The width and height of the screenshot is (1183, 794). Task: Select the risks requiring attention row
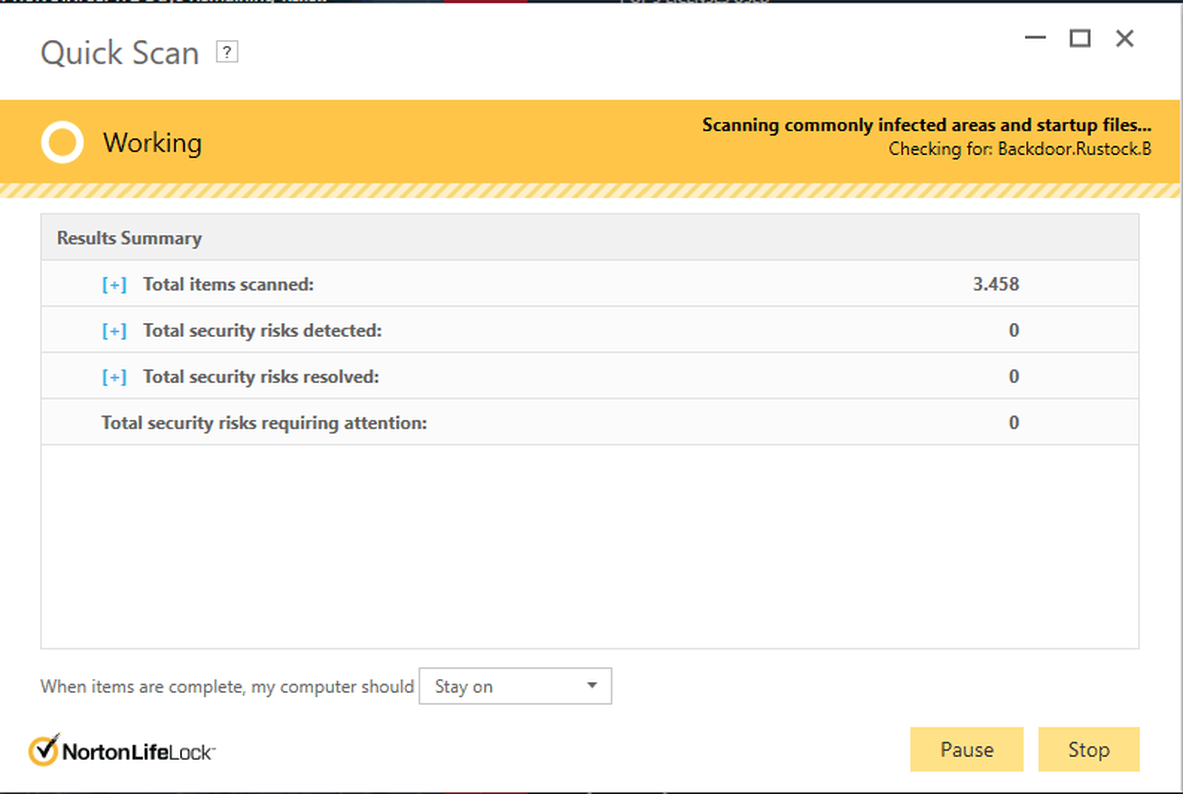click(264, 423)
